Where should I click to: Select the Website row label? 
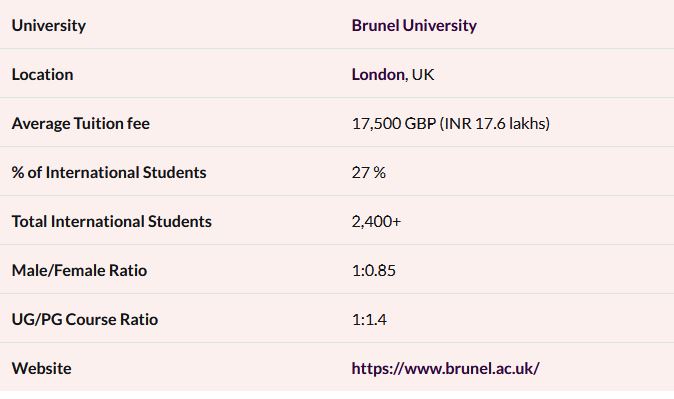tap(41, 368)
